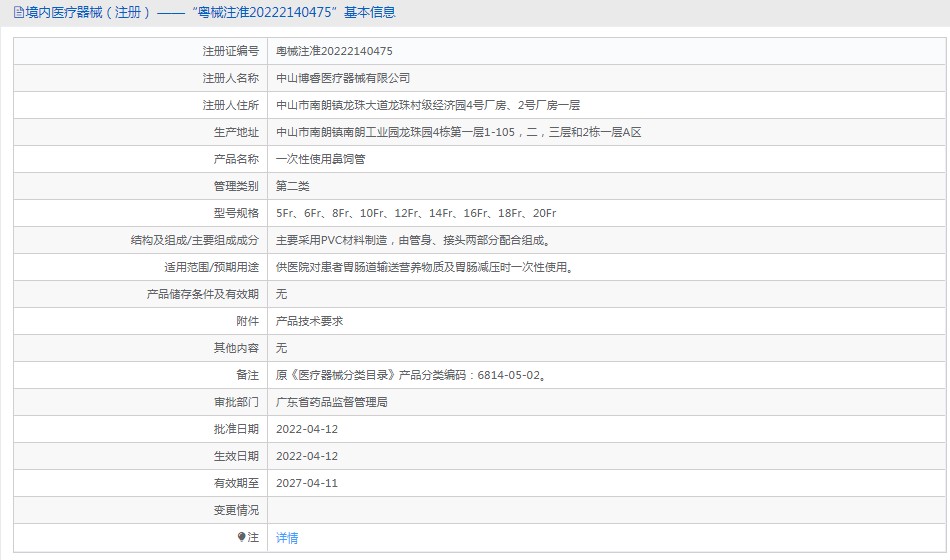Select expiry date 2027-04-11
This screenshot has width=950, height=560.
[x=307, y=483]
